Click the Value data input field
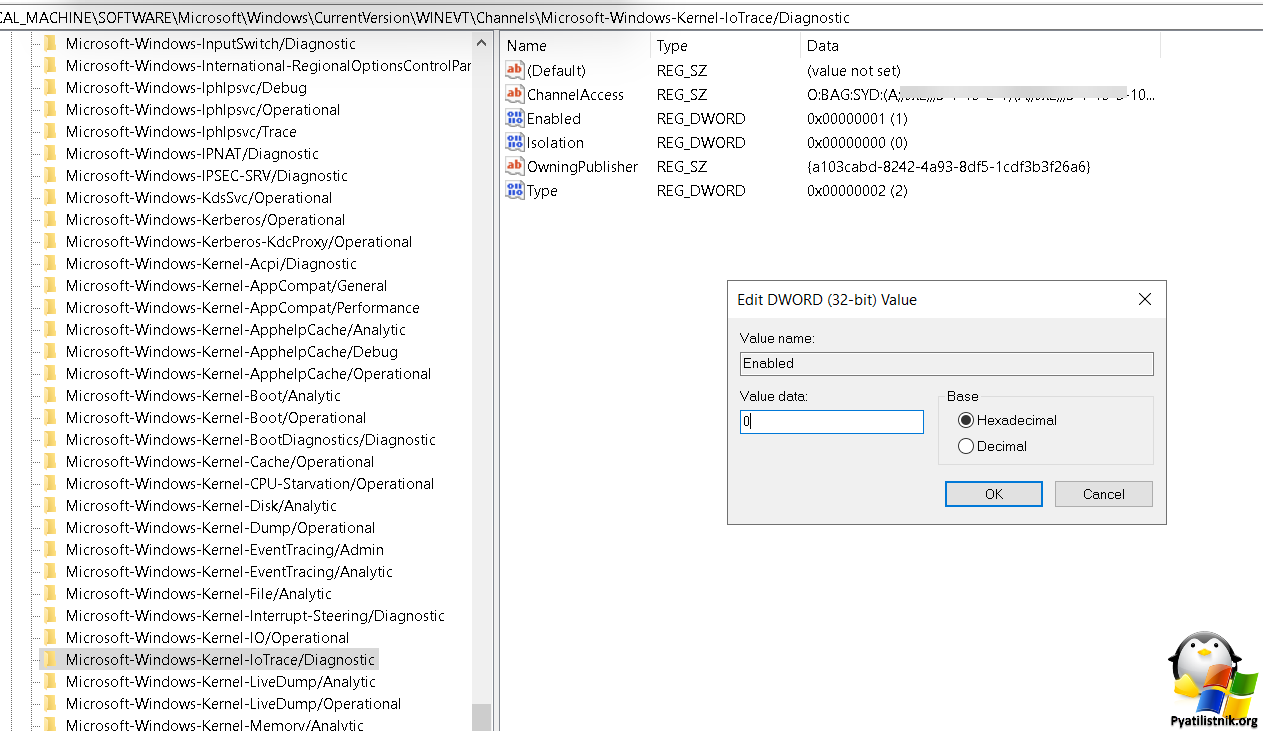The height and width of the screenshot is (731, 1263). pos(832,422)
